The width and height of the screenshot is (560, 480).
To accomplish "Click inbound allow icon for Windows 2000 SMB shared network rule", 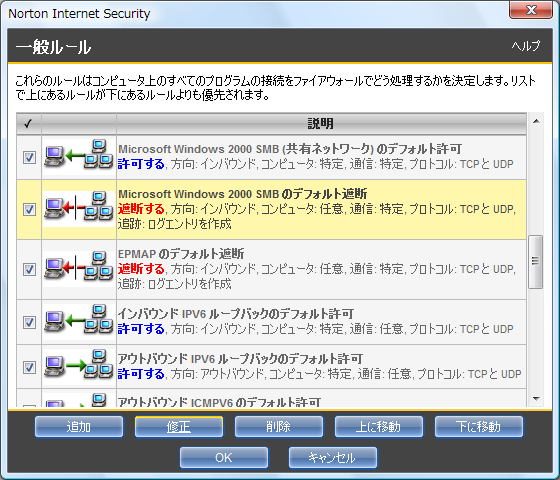I will [x=79, y=155].
